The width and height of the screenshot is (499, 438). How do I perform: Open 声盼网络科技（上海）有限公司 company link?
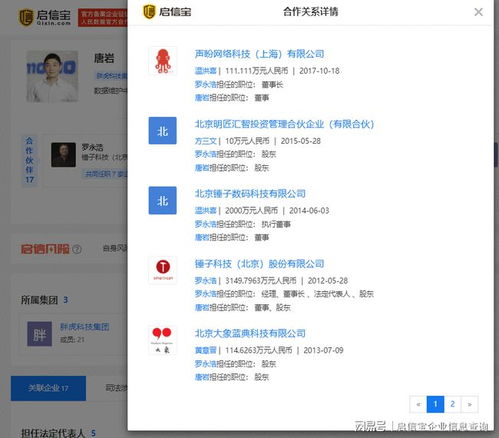[259, 54]
